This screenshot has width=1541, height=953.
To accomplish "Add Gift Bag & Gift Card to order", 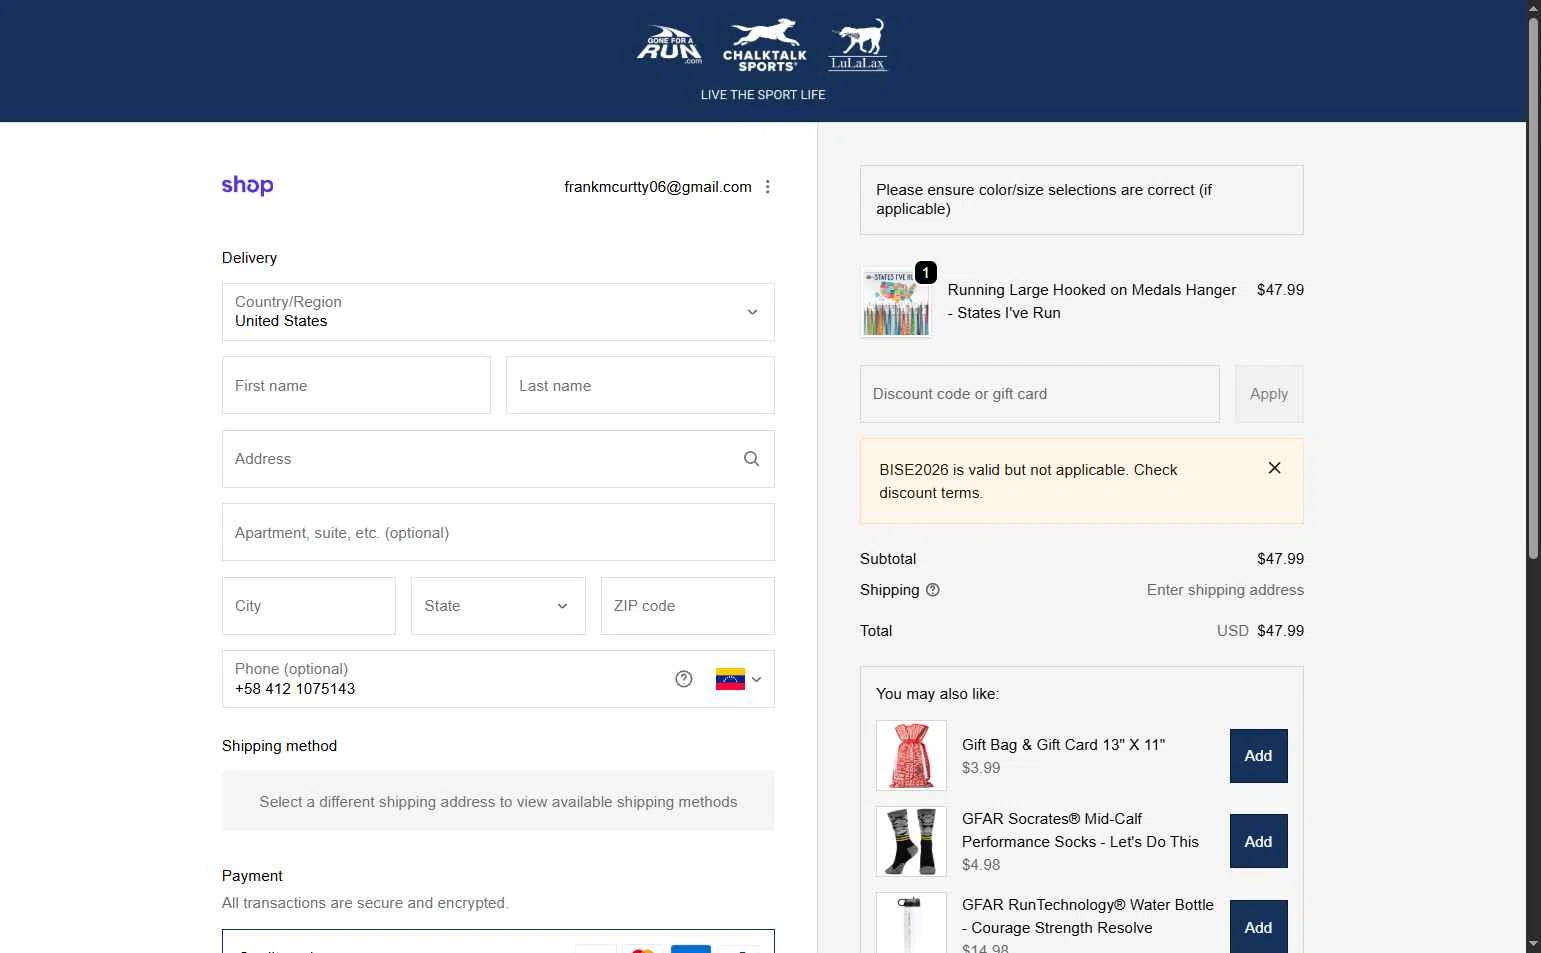I will tap(1258, 756).
